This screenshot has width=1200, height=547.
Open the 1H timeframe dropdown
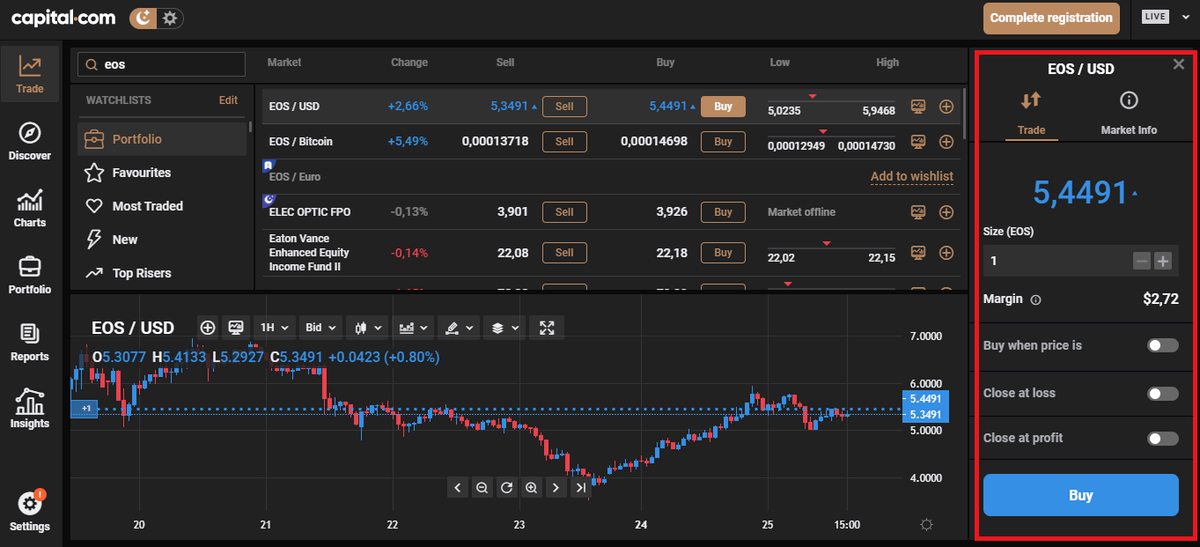coord(275,327)
